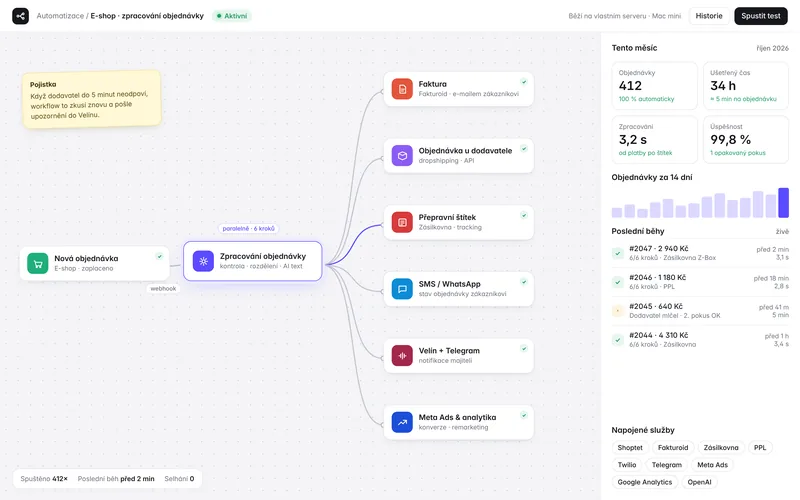Open the Objednávky 412 stat card
800x500 pixels.
tap(654, 86)
